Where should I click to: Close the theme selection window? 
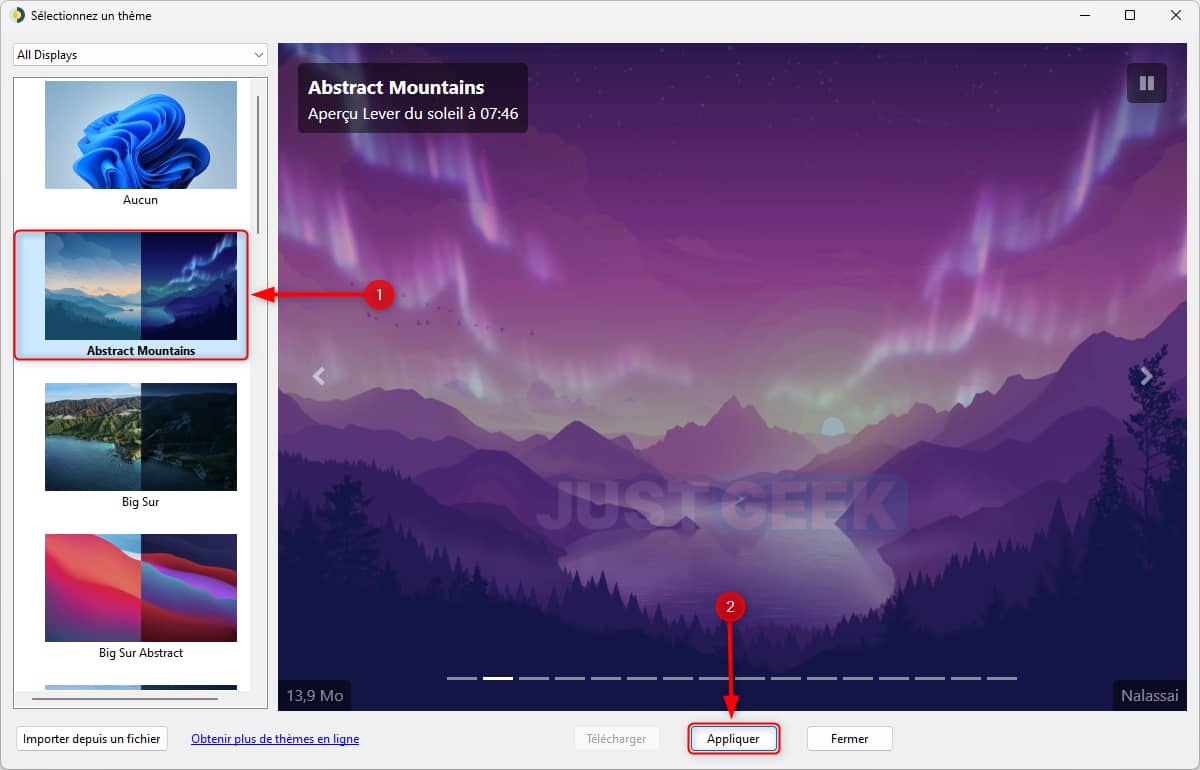1176,15
